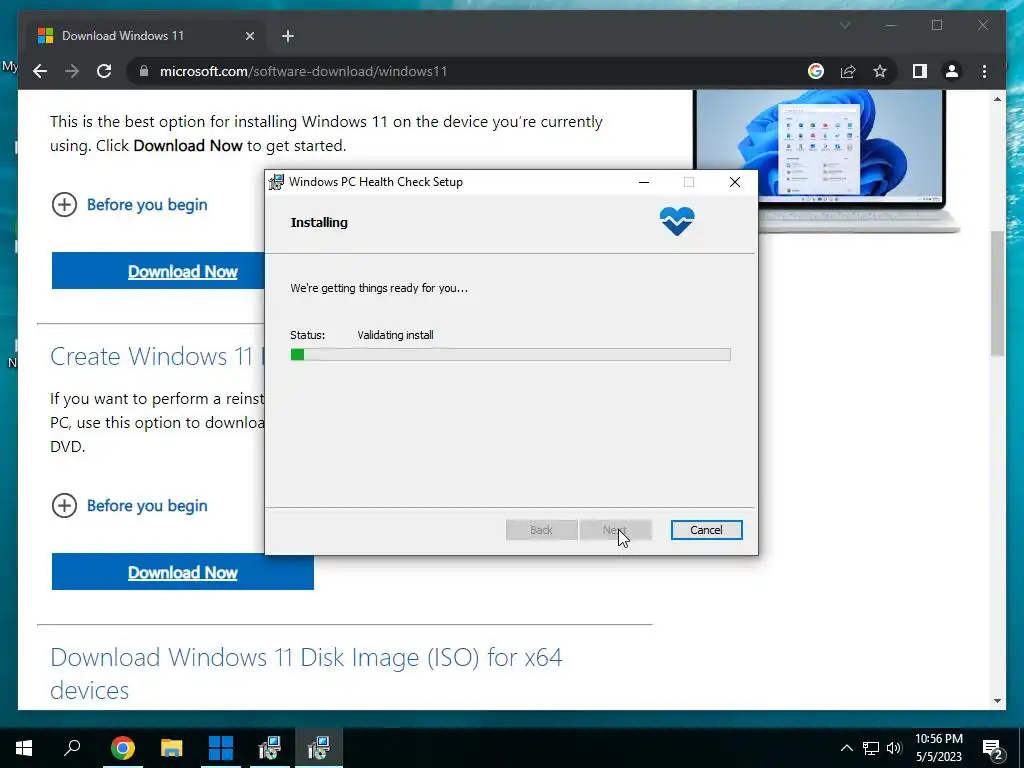Open Chrome three-dot menu
This screenshot has height=768, width=1024.
(984, 71)
